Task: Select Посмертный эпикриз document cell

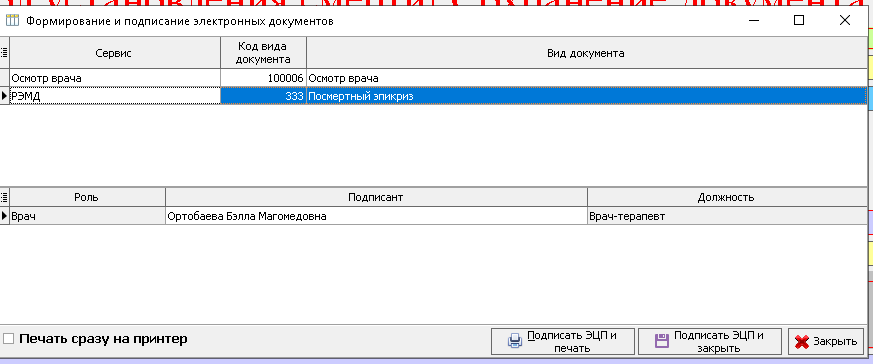Action: [x=586, y=96]
